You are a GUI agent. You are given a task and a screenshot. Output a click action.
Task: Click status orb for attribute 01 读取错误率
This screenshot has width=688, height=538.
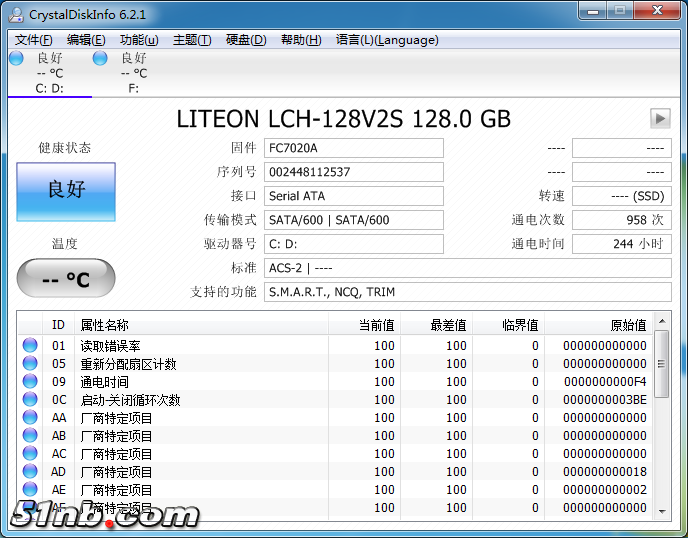[30, 346]
